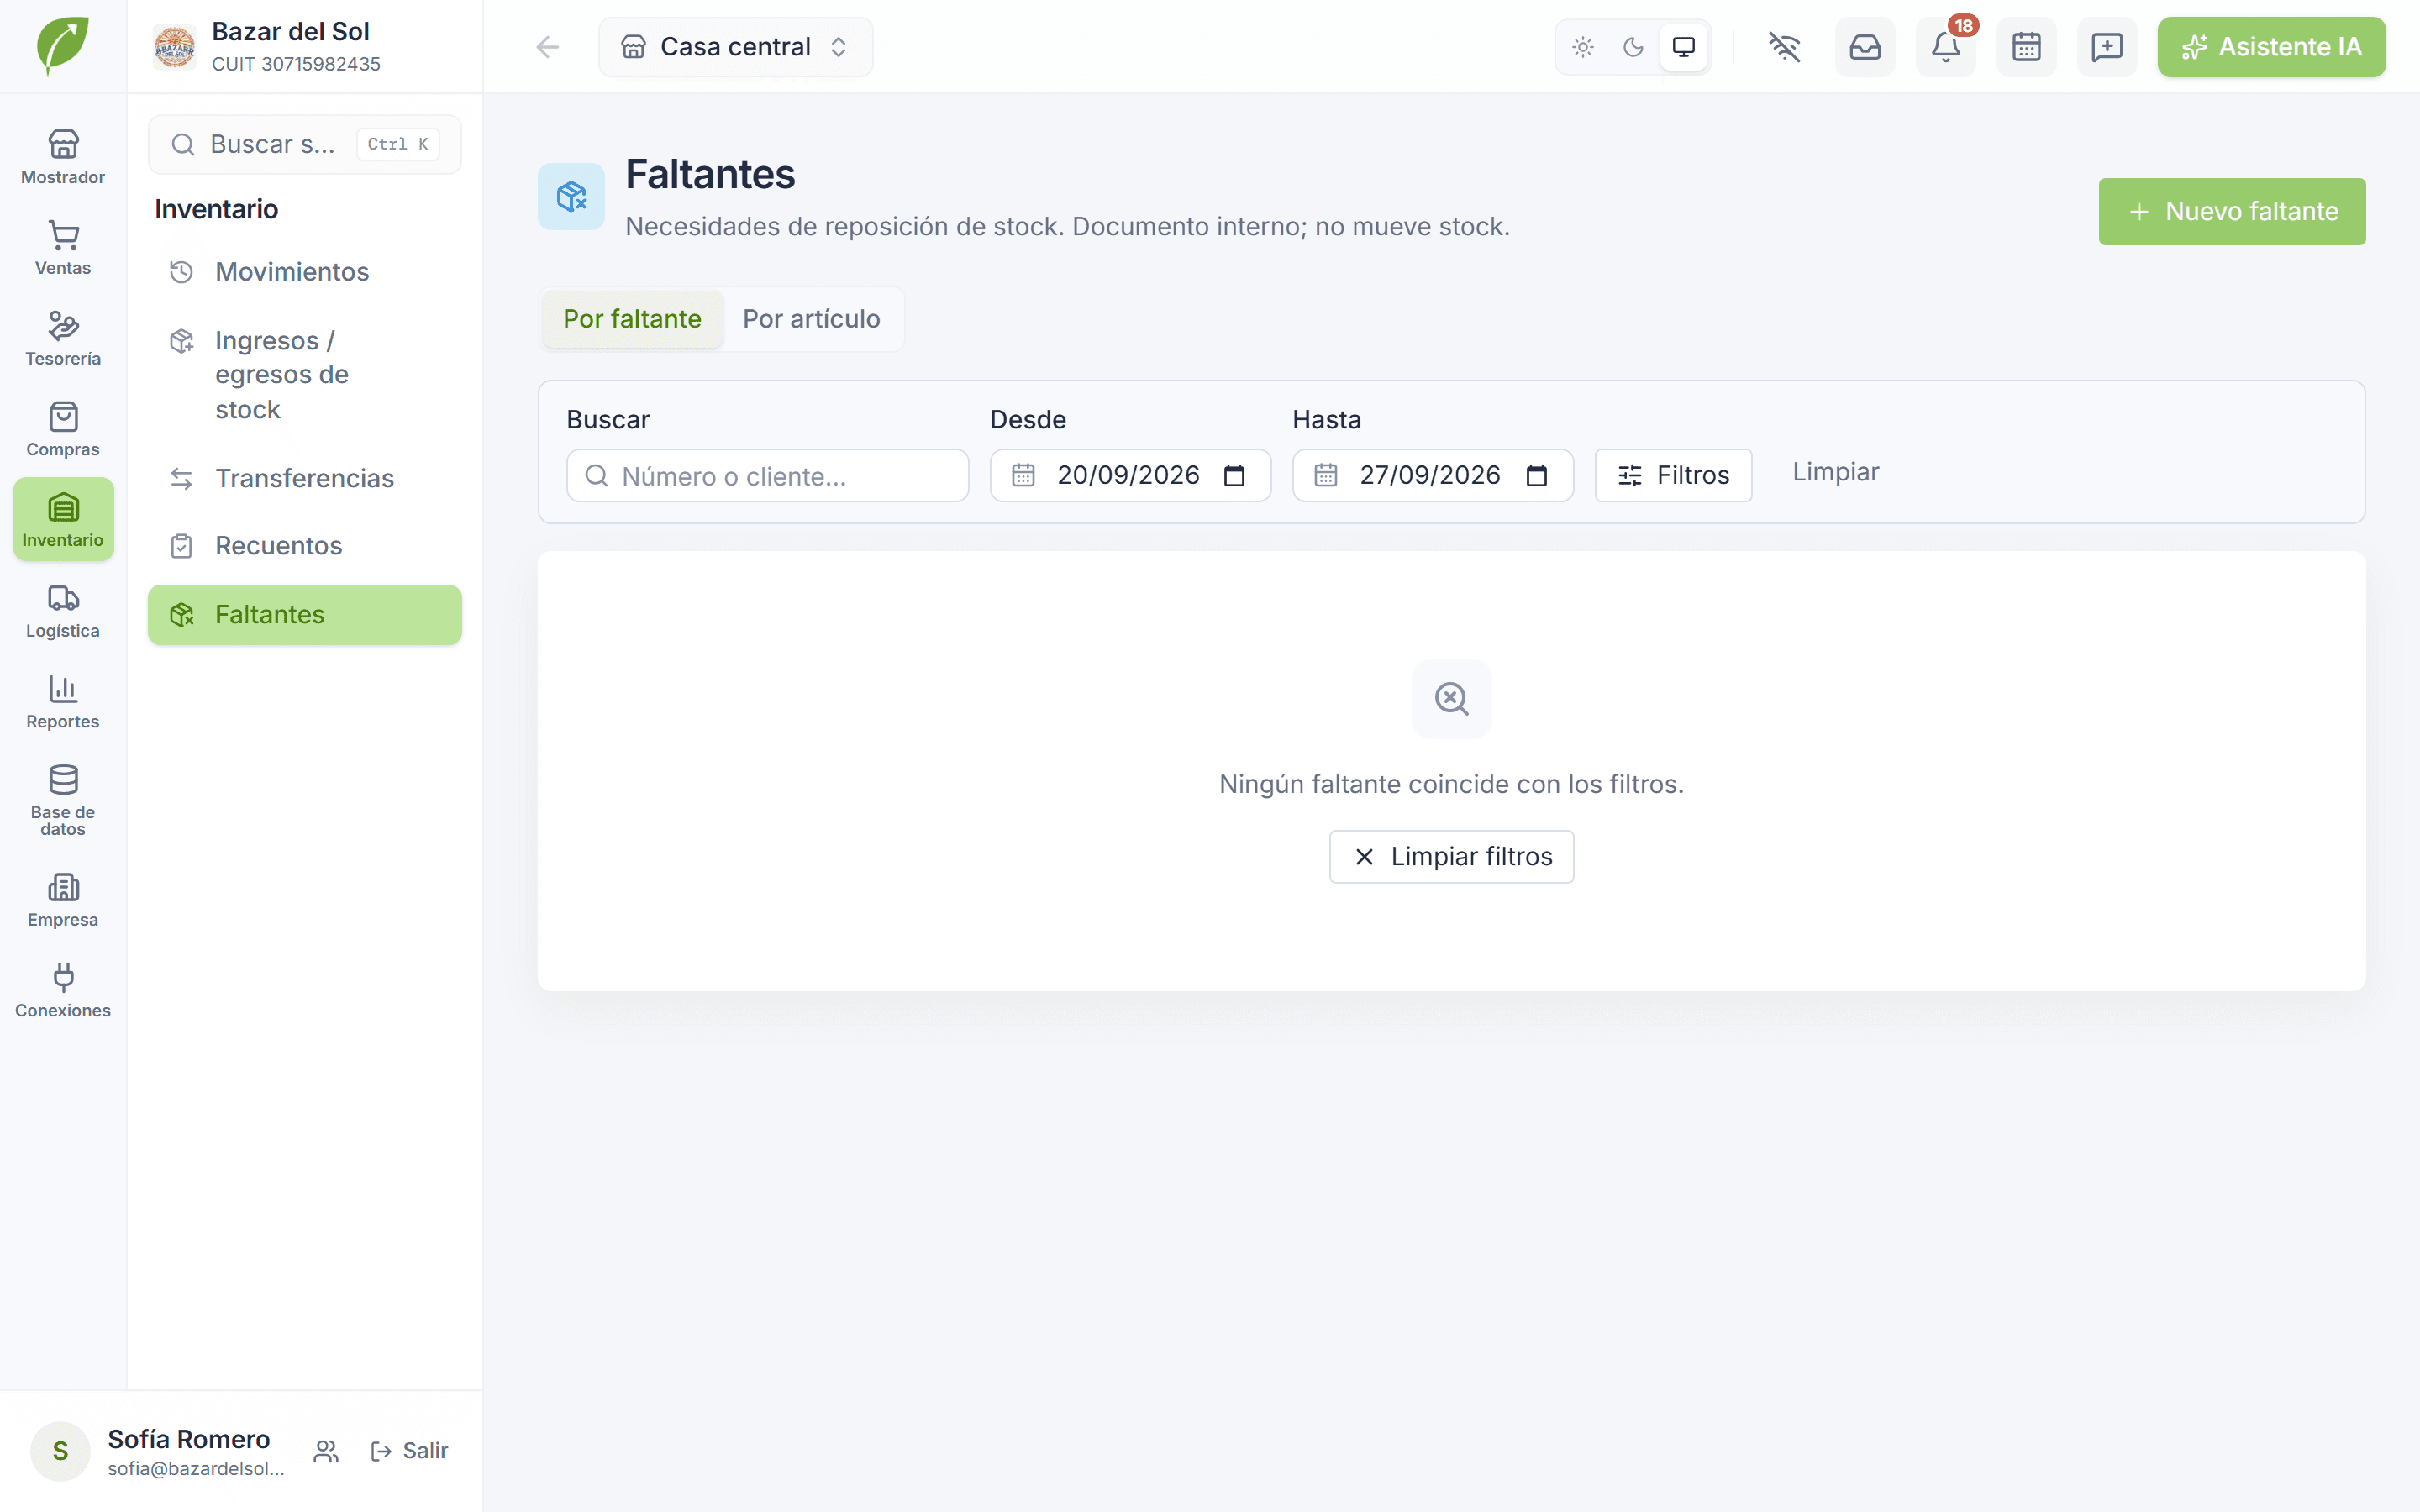Select the Por faltante tab
The image size is (2420, 1512).
tap(632, 319)
